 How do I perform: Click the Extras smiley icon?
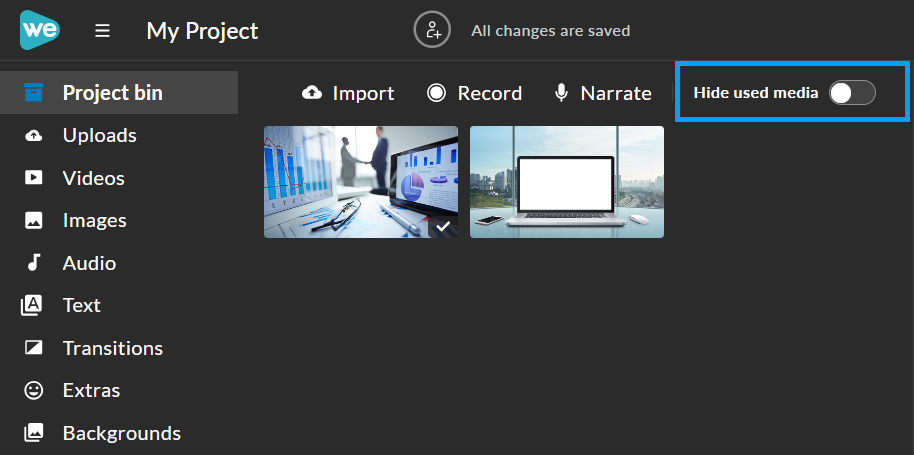[34, 390]
